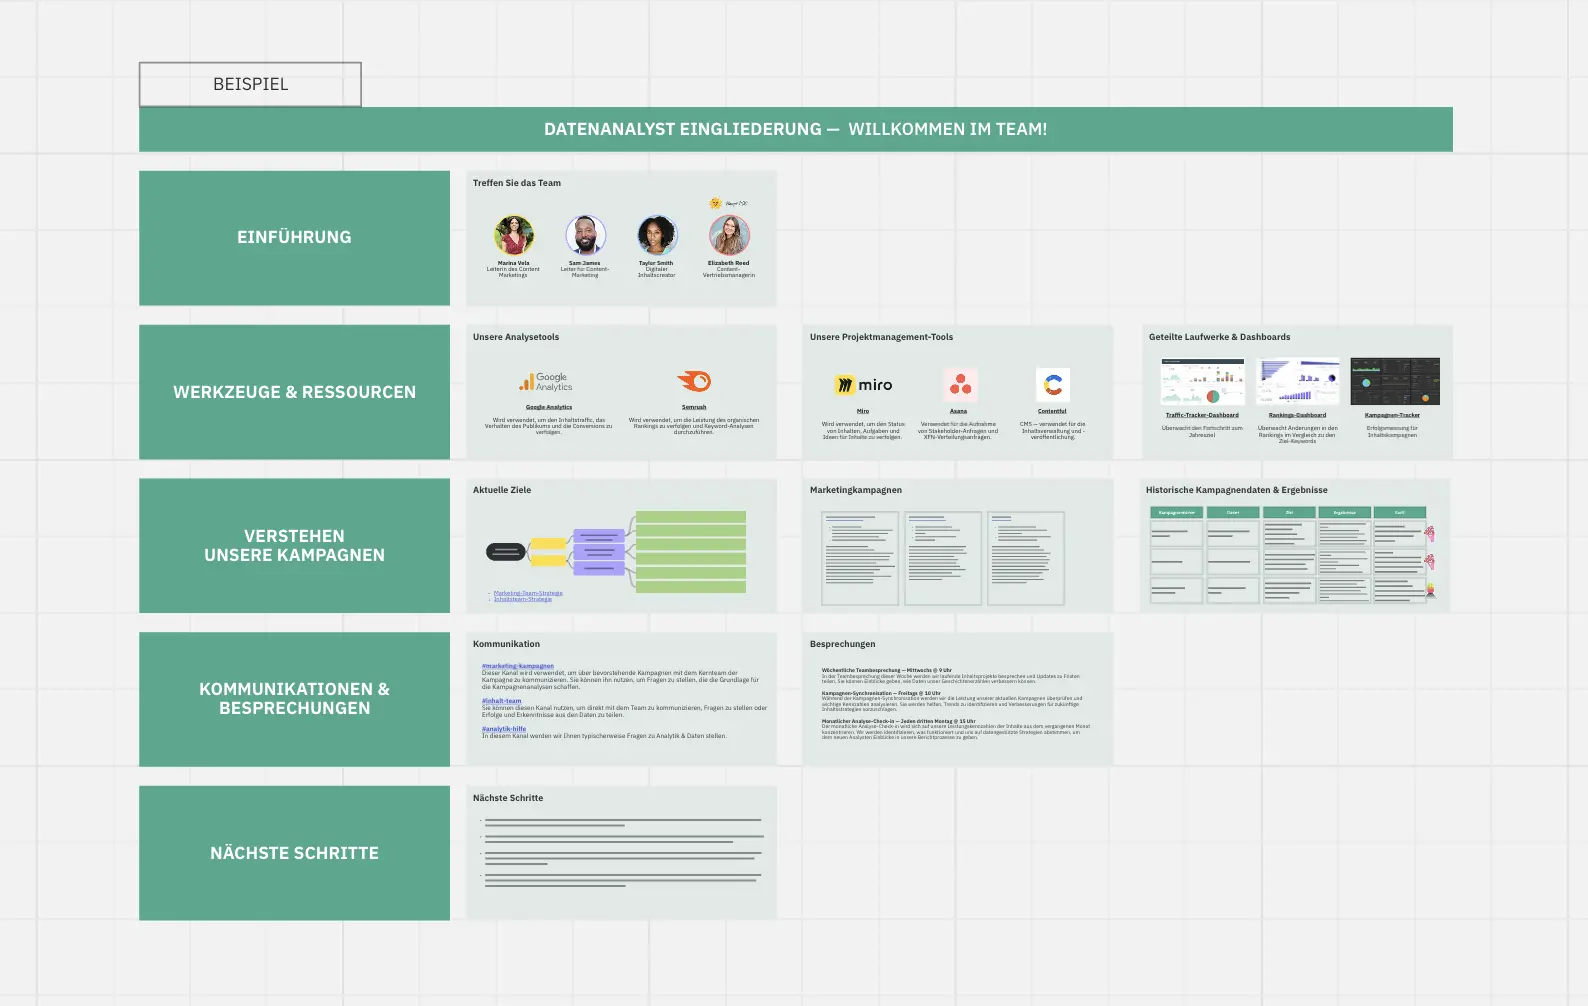
Task: Select the WERKZEUGE & RESSOURCEN section block
Action: [x=294, y=392]
